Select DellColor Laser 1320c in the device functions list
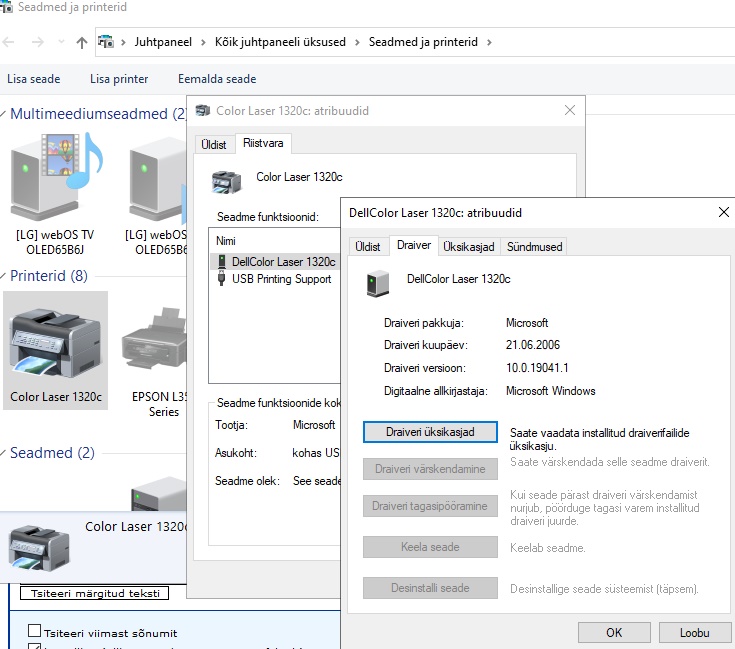 click(x=283, y=262)
